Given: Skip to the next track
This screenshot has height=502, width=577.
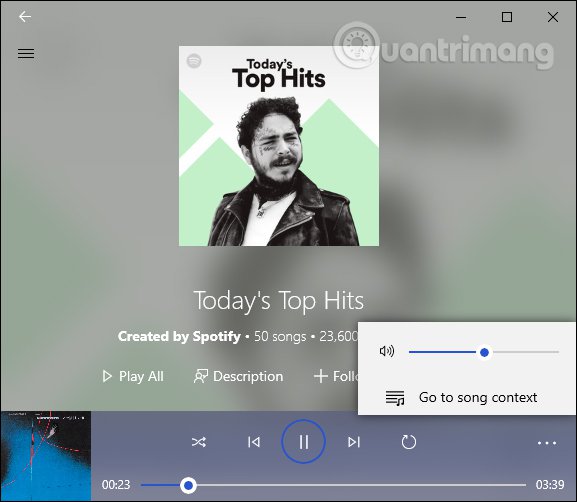Looking at the screenshot, I should coord(354,442).
